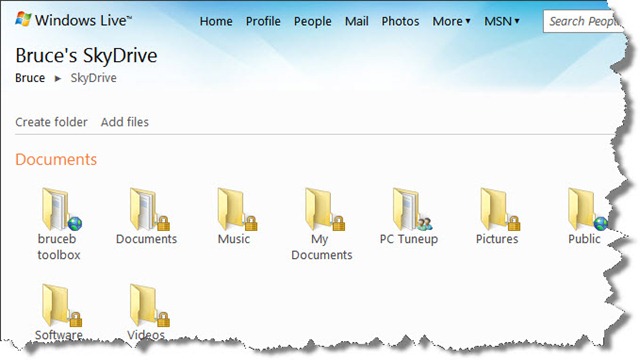Image resolution: width=640 pixels, height=360 pixels.
Task: Click the Bruce breadcrumb link
Action: click(30, 78)
